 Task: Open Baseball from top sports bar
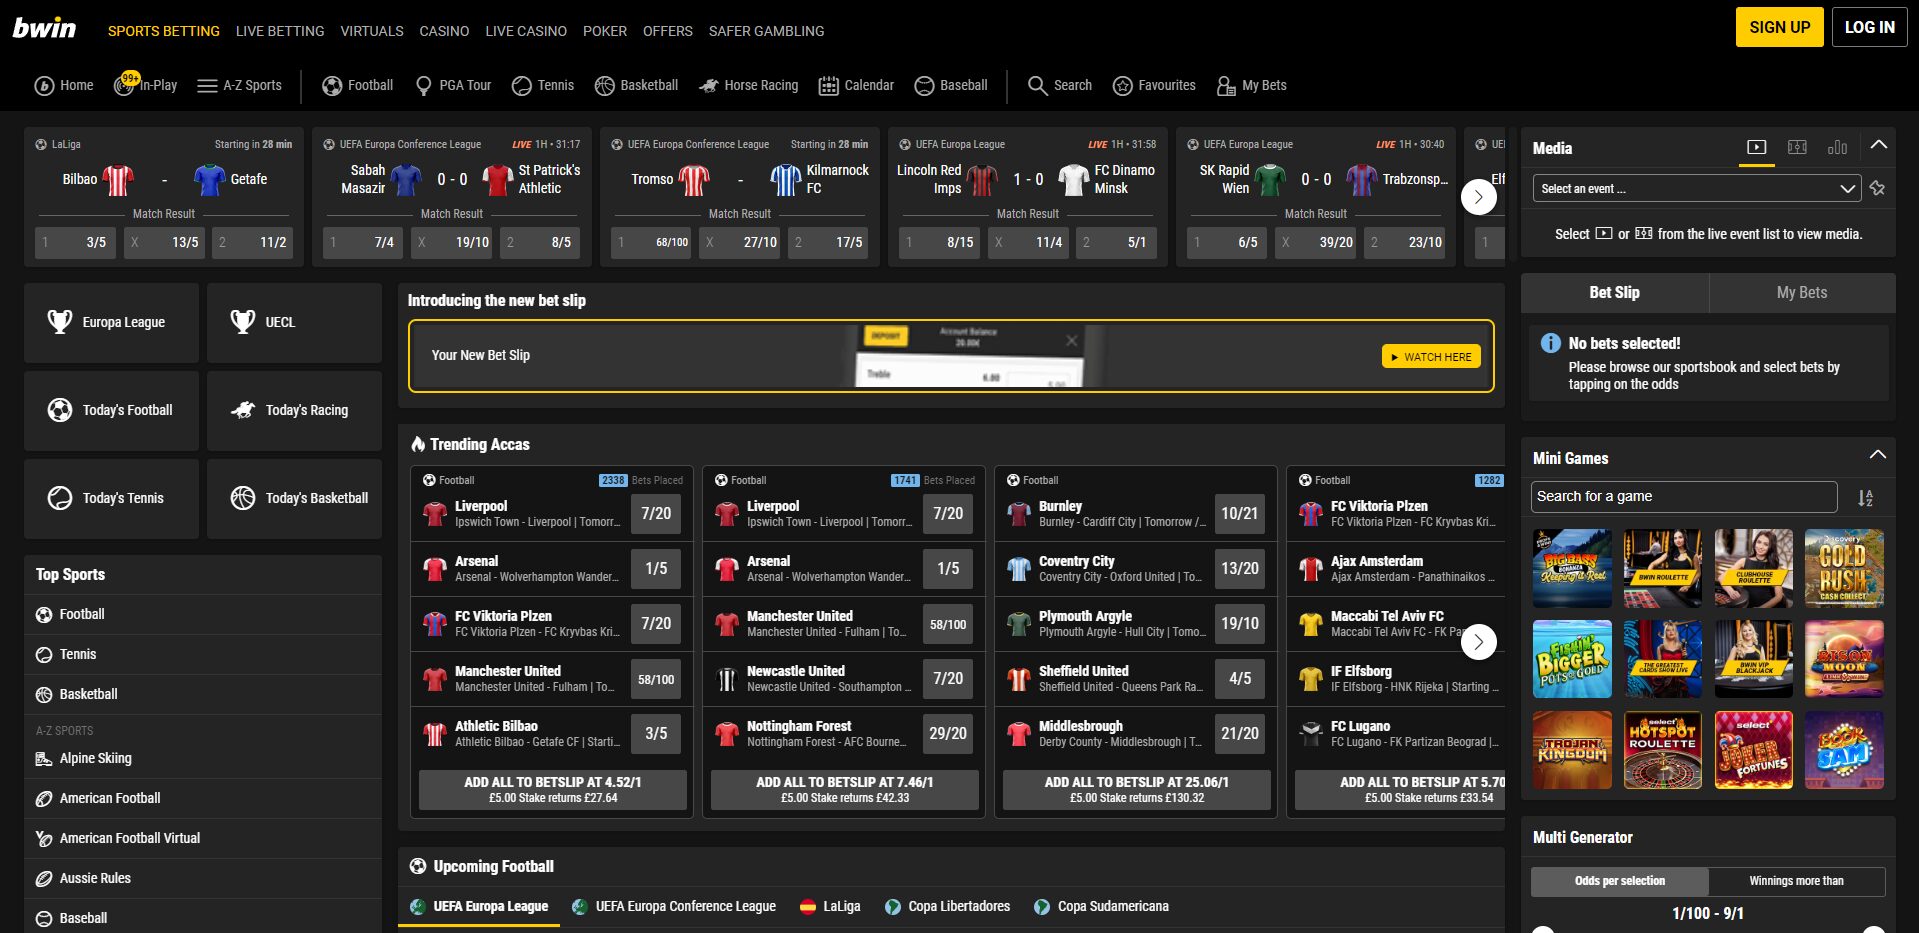pos(951,86)
